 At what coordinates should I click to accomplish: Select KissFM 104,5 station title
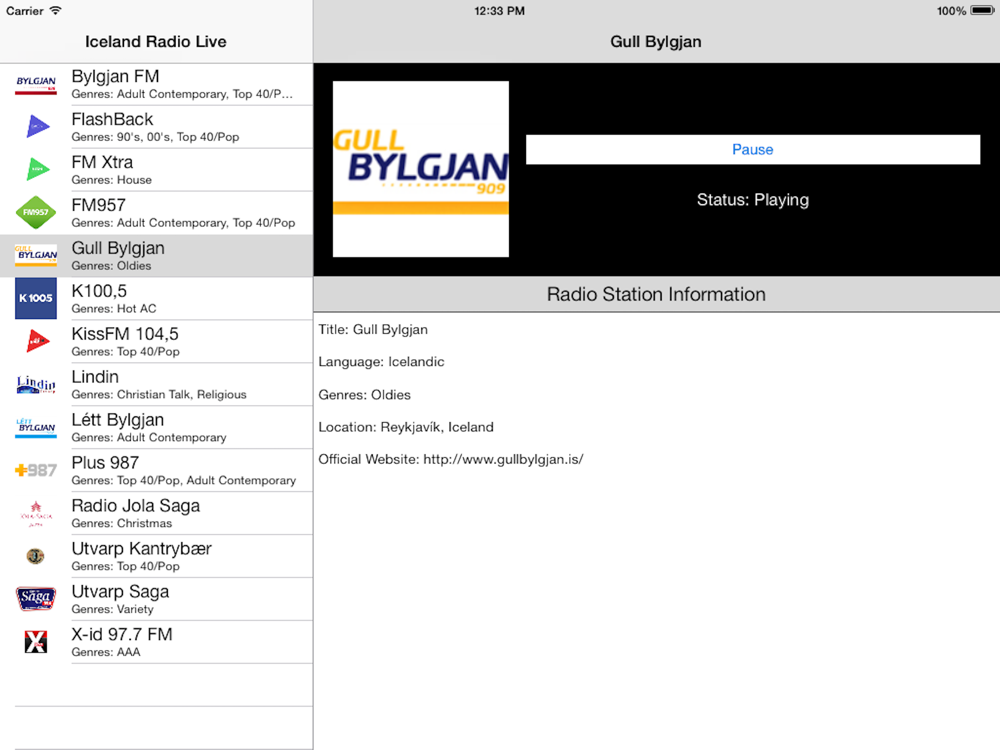[x=125, y=334]
